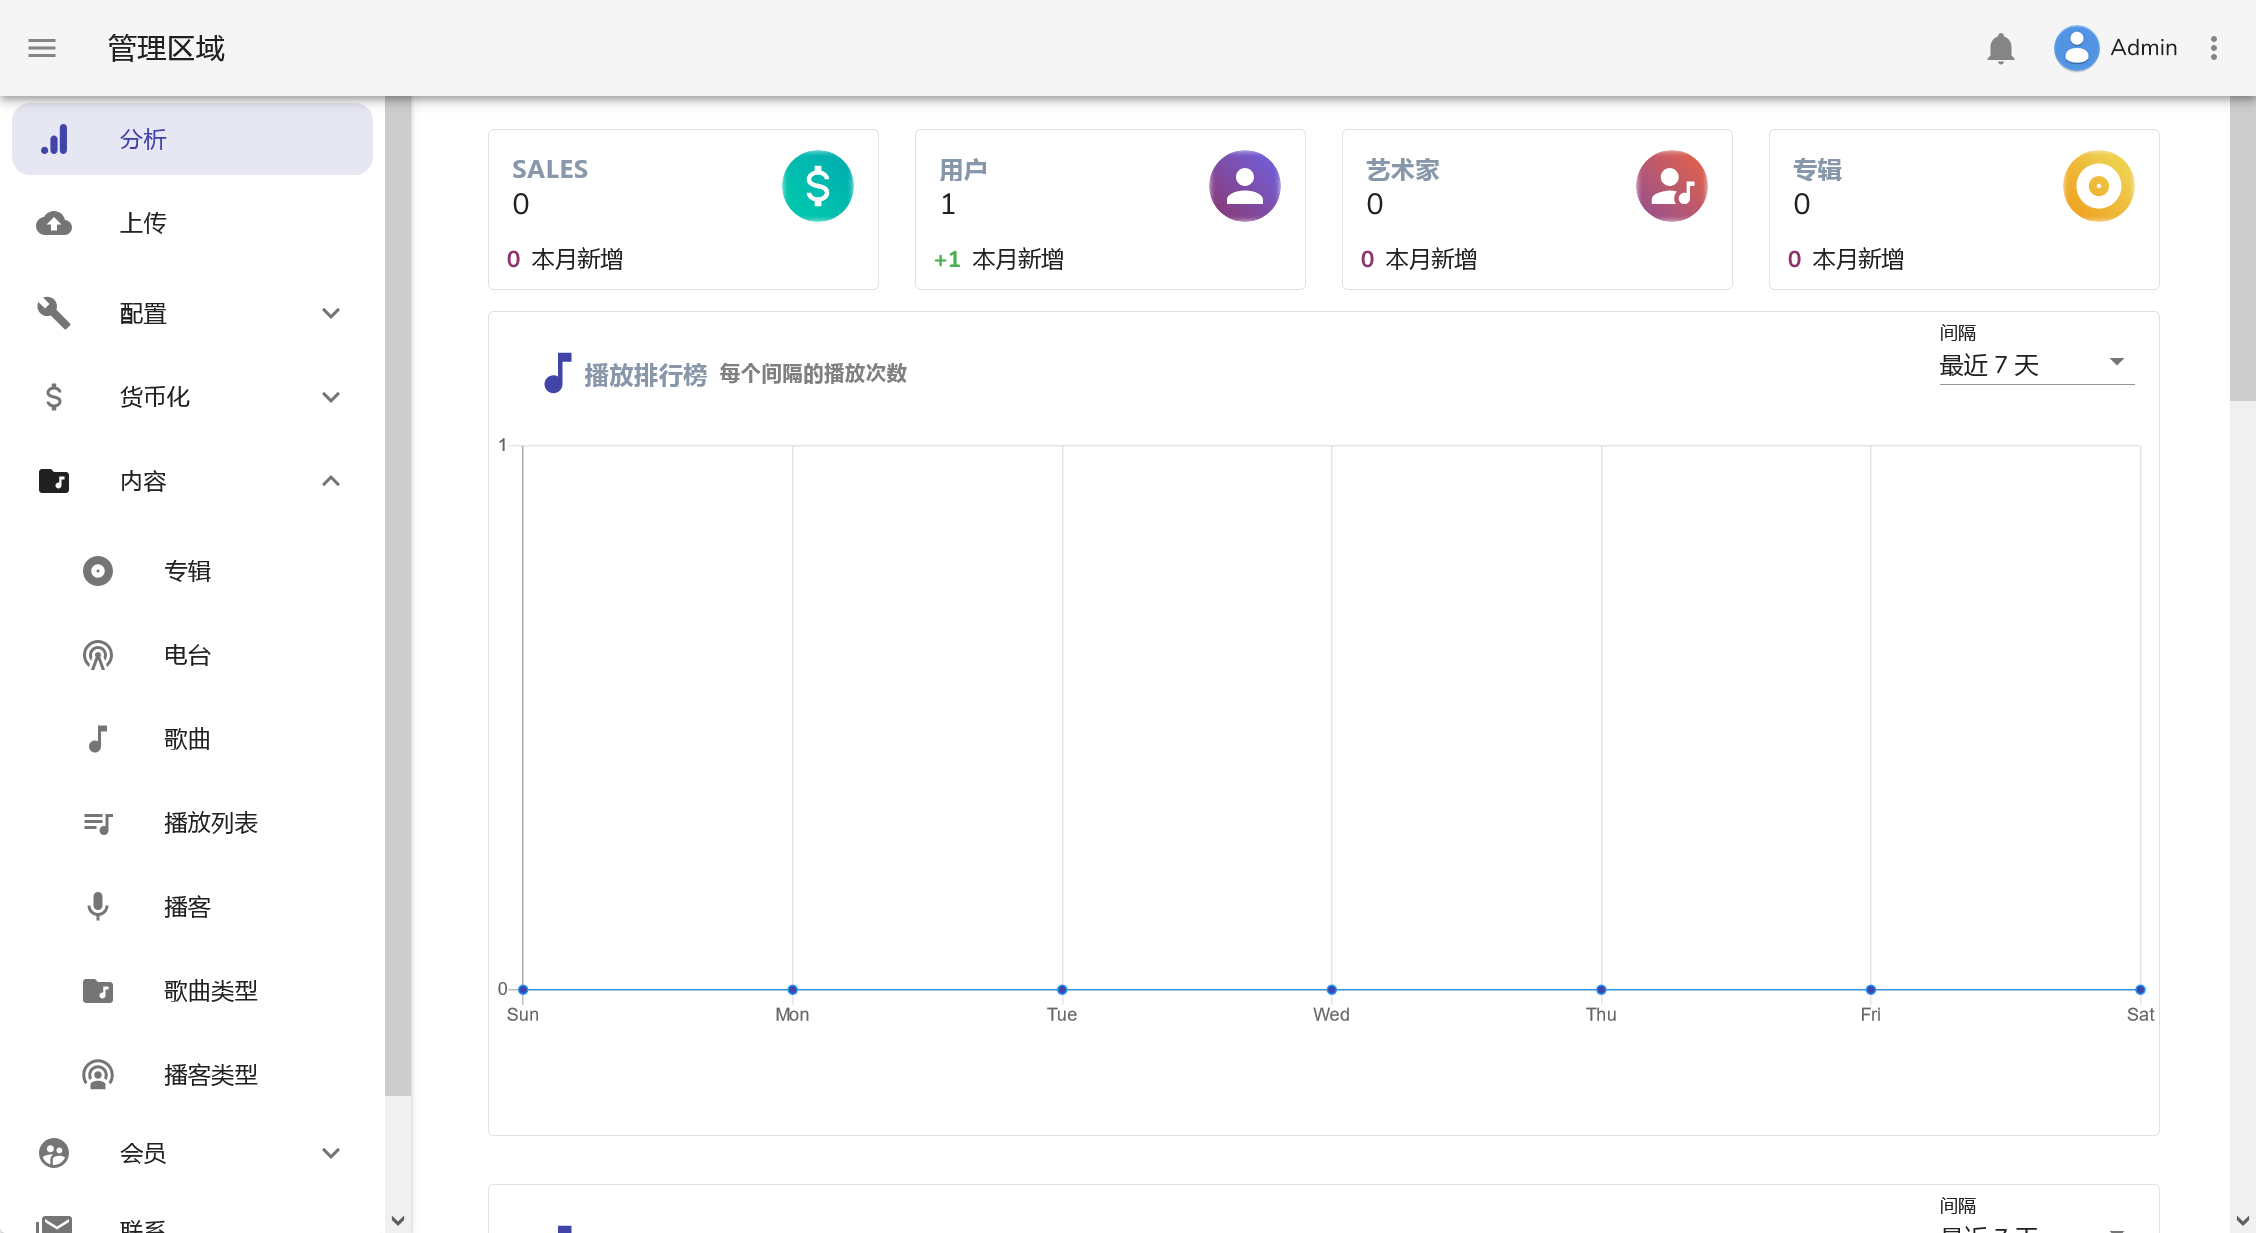This screenshot has height=1233, width=2256.
Task: Open the 播客 podcasts page
Action: [x=187, y=907]
